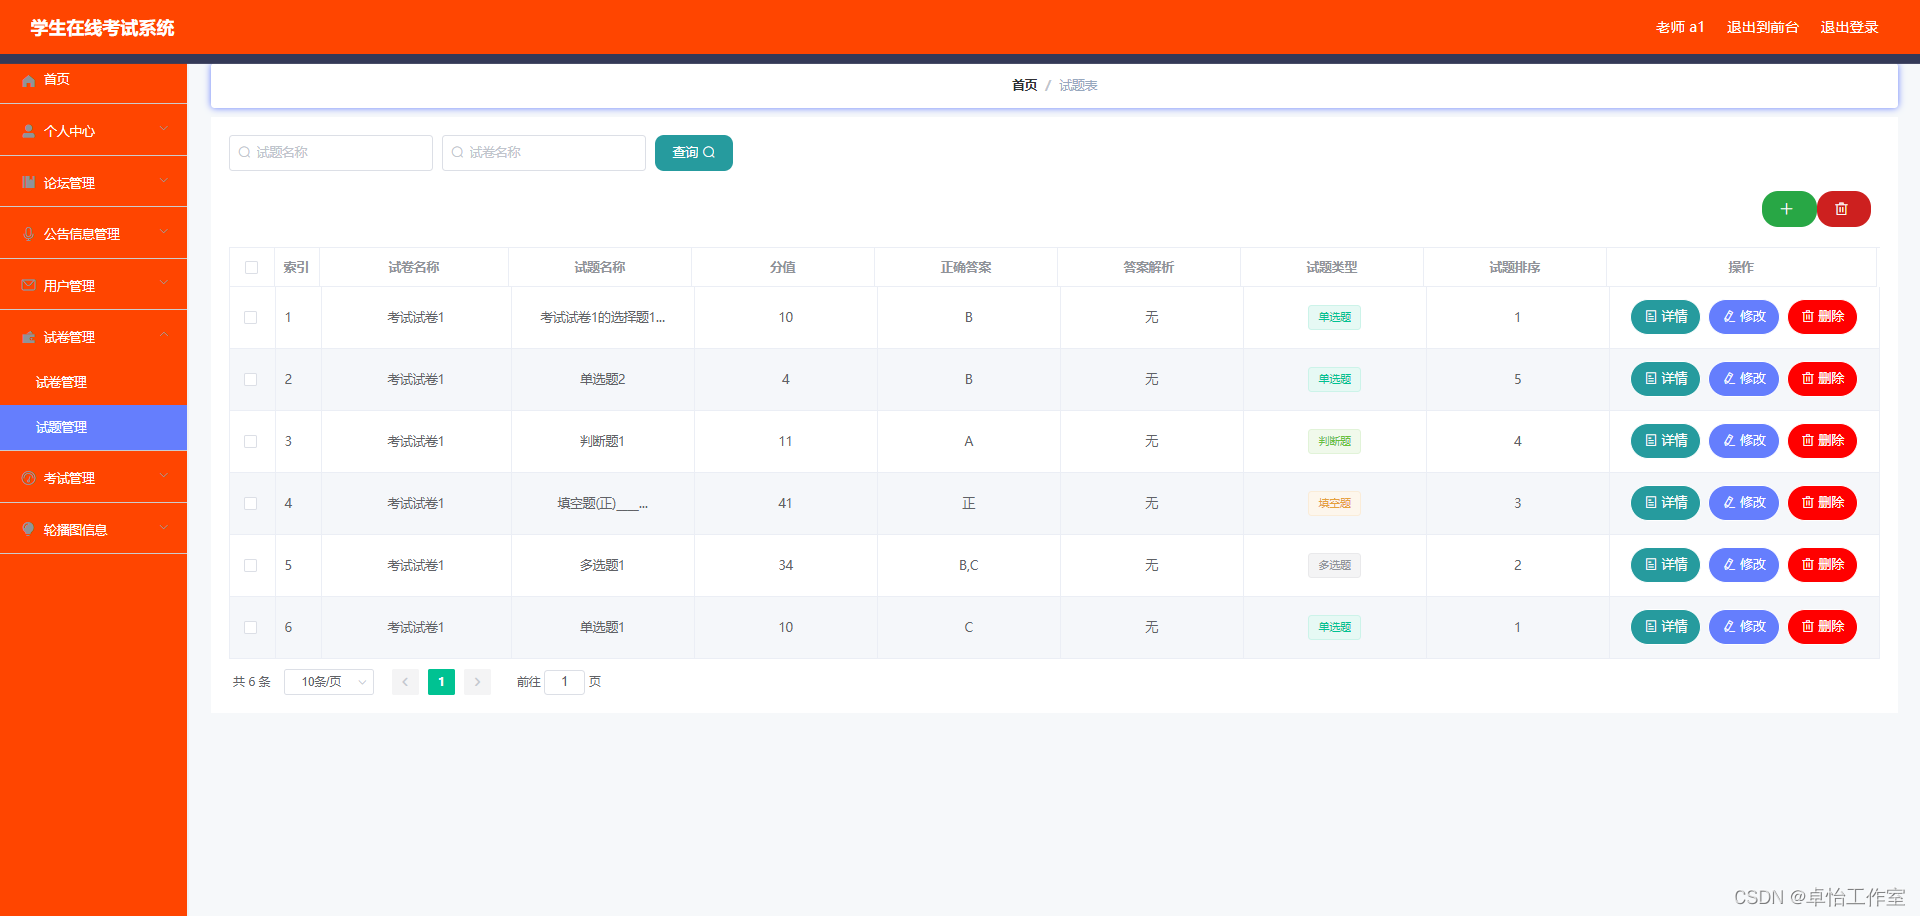1920x916 pixels.
Task: Expand the 用户管理 menu chevron
Action: tap(164, 284)
